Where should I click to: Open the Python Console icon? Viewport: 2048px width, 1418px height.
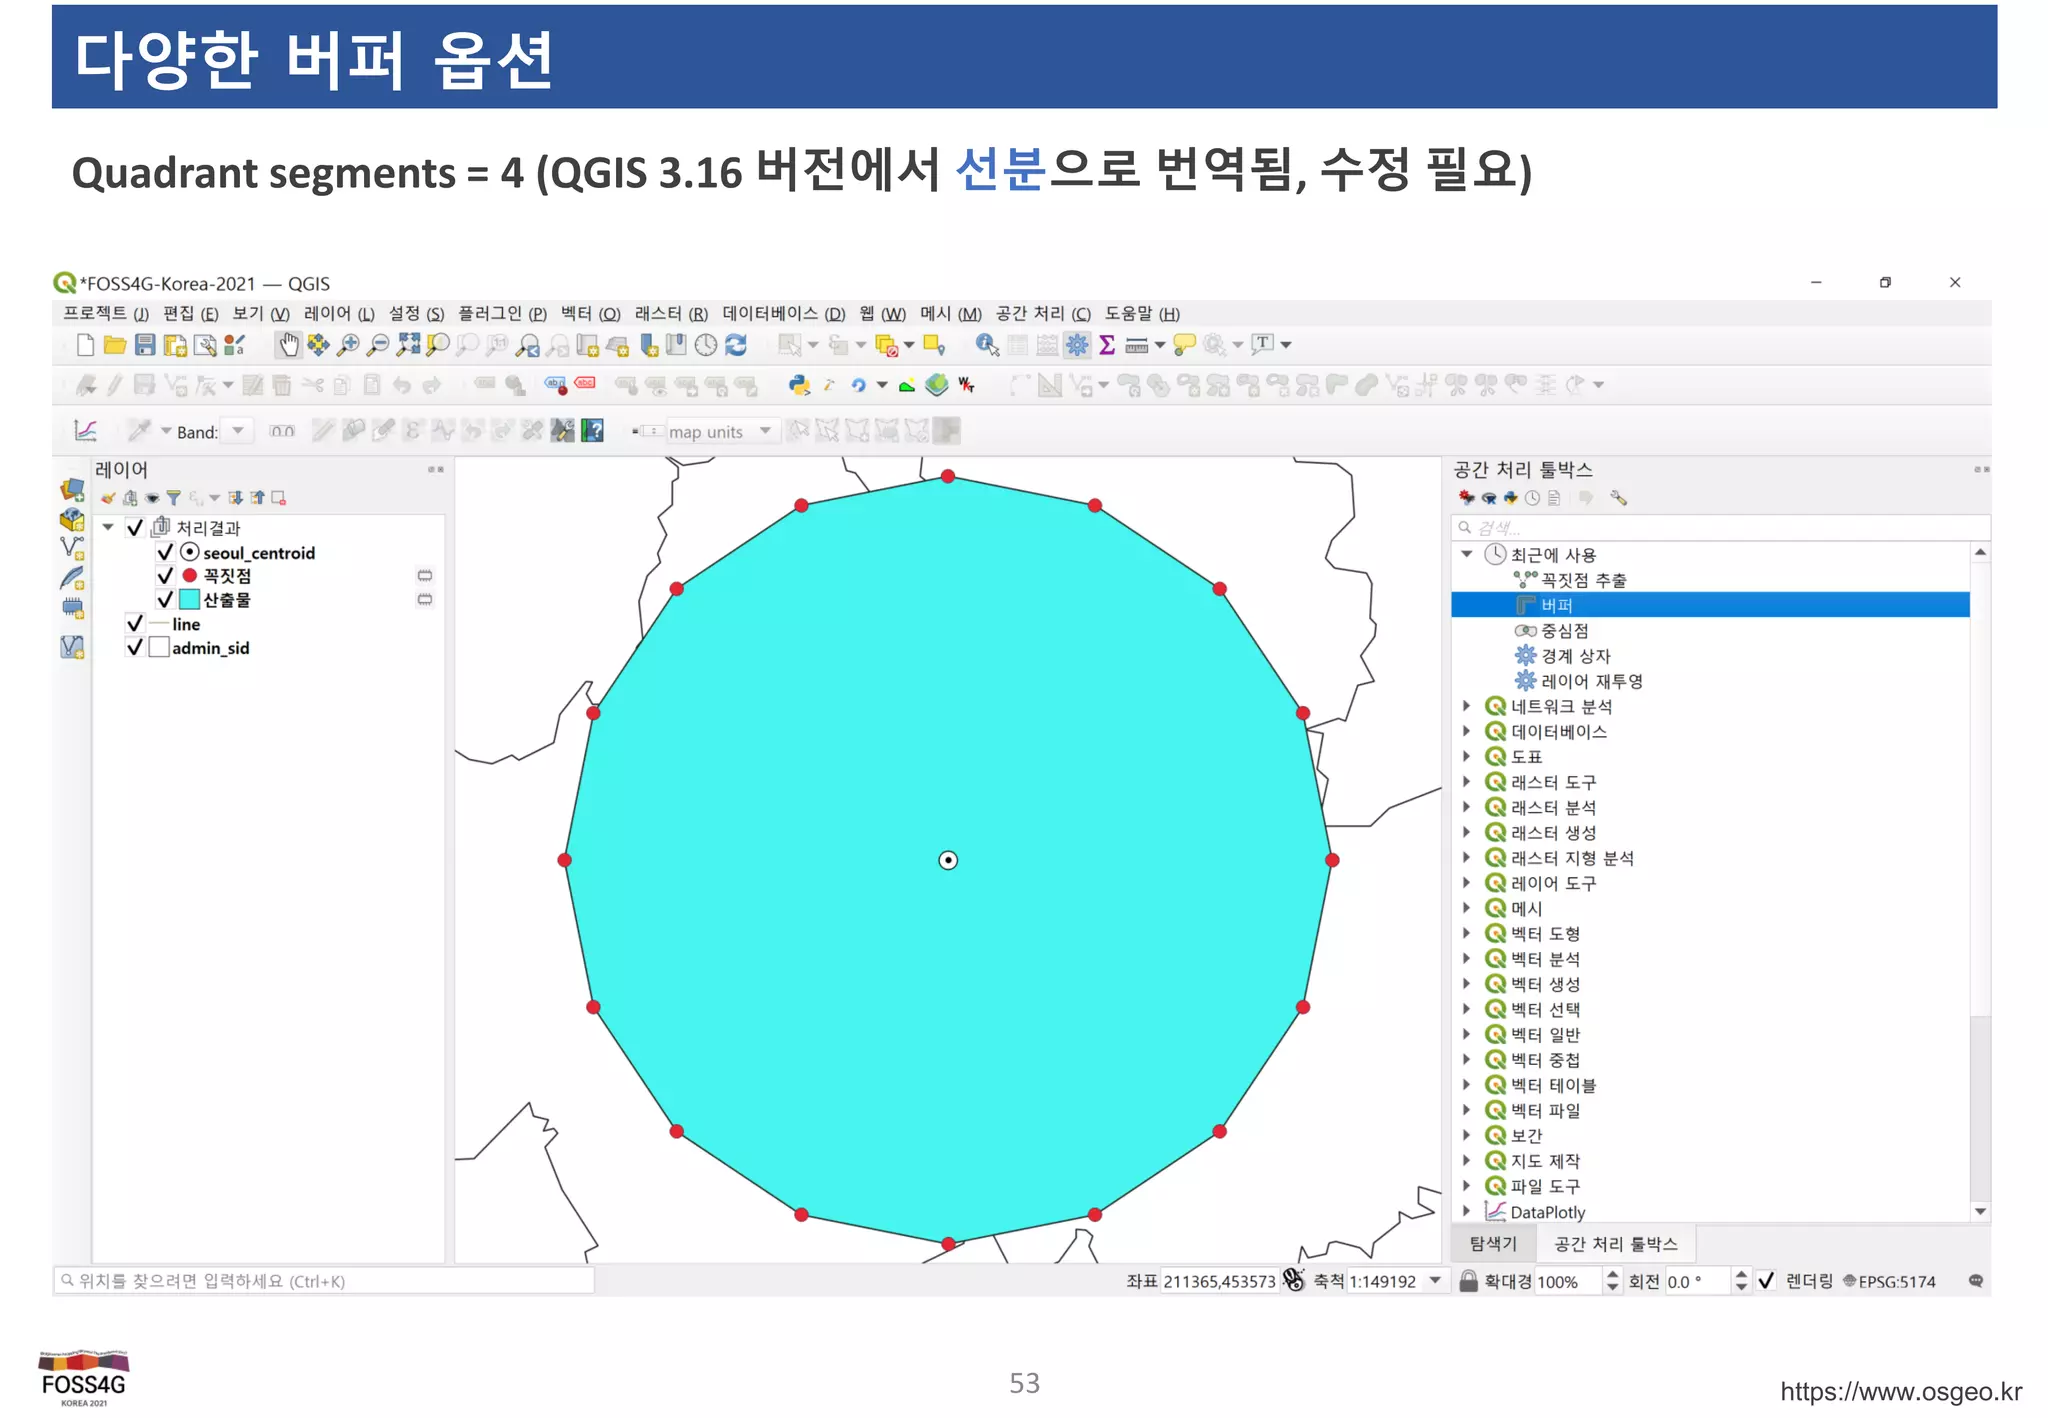click(799, 385)
